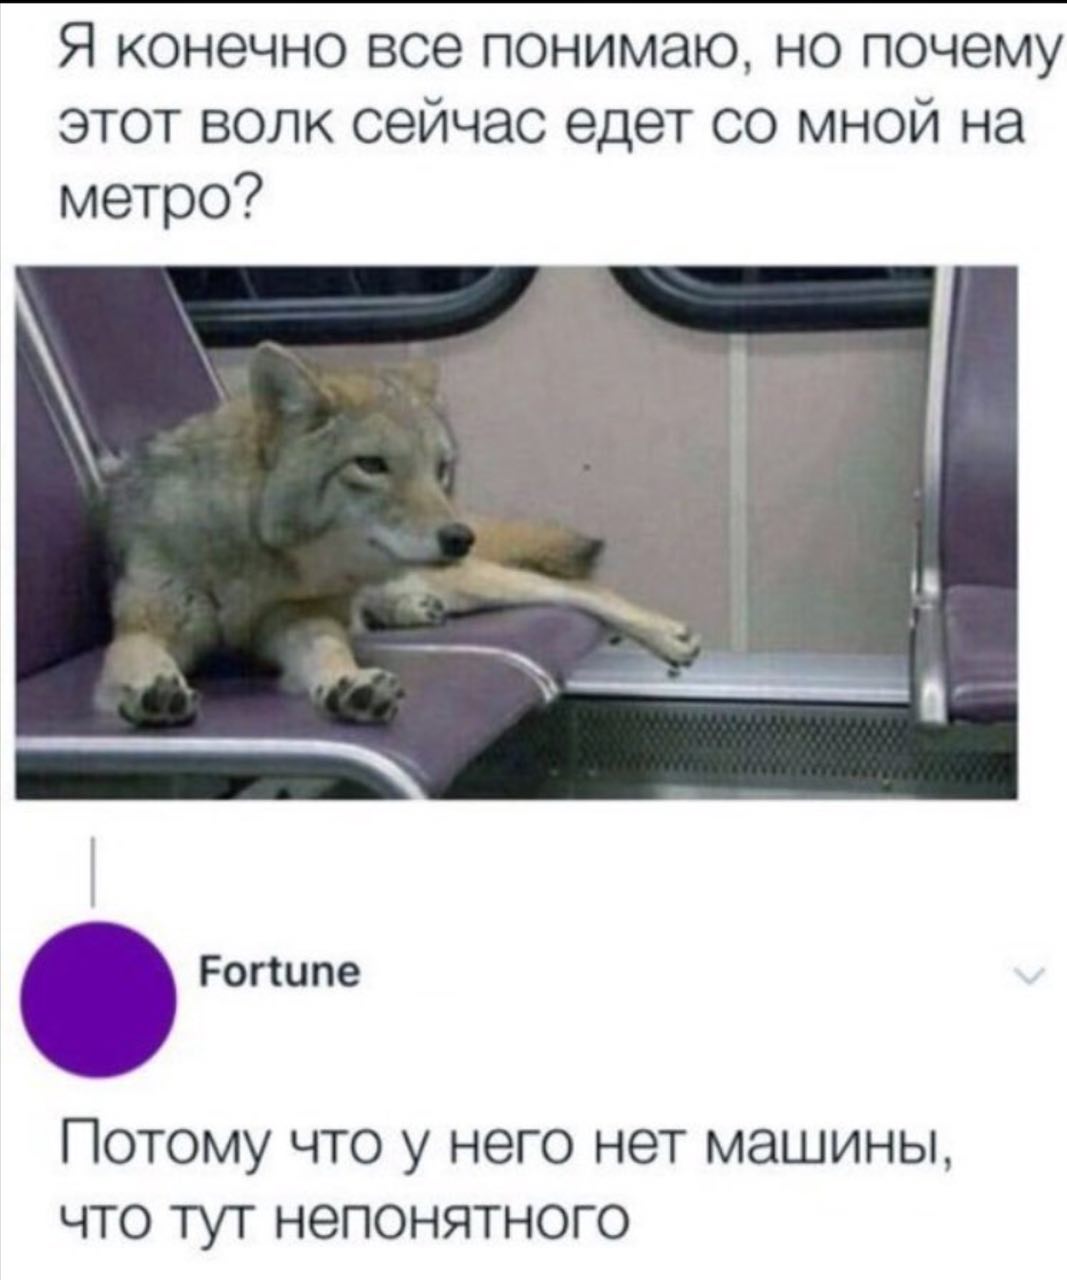Viewport: 1067px width, 1280px height.
Task: Open the wolf on metro photo
Action: (x=516, y=532)
